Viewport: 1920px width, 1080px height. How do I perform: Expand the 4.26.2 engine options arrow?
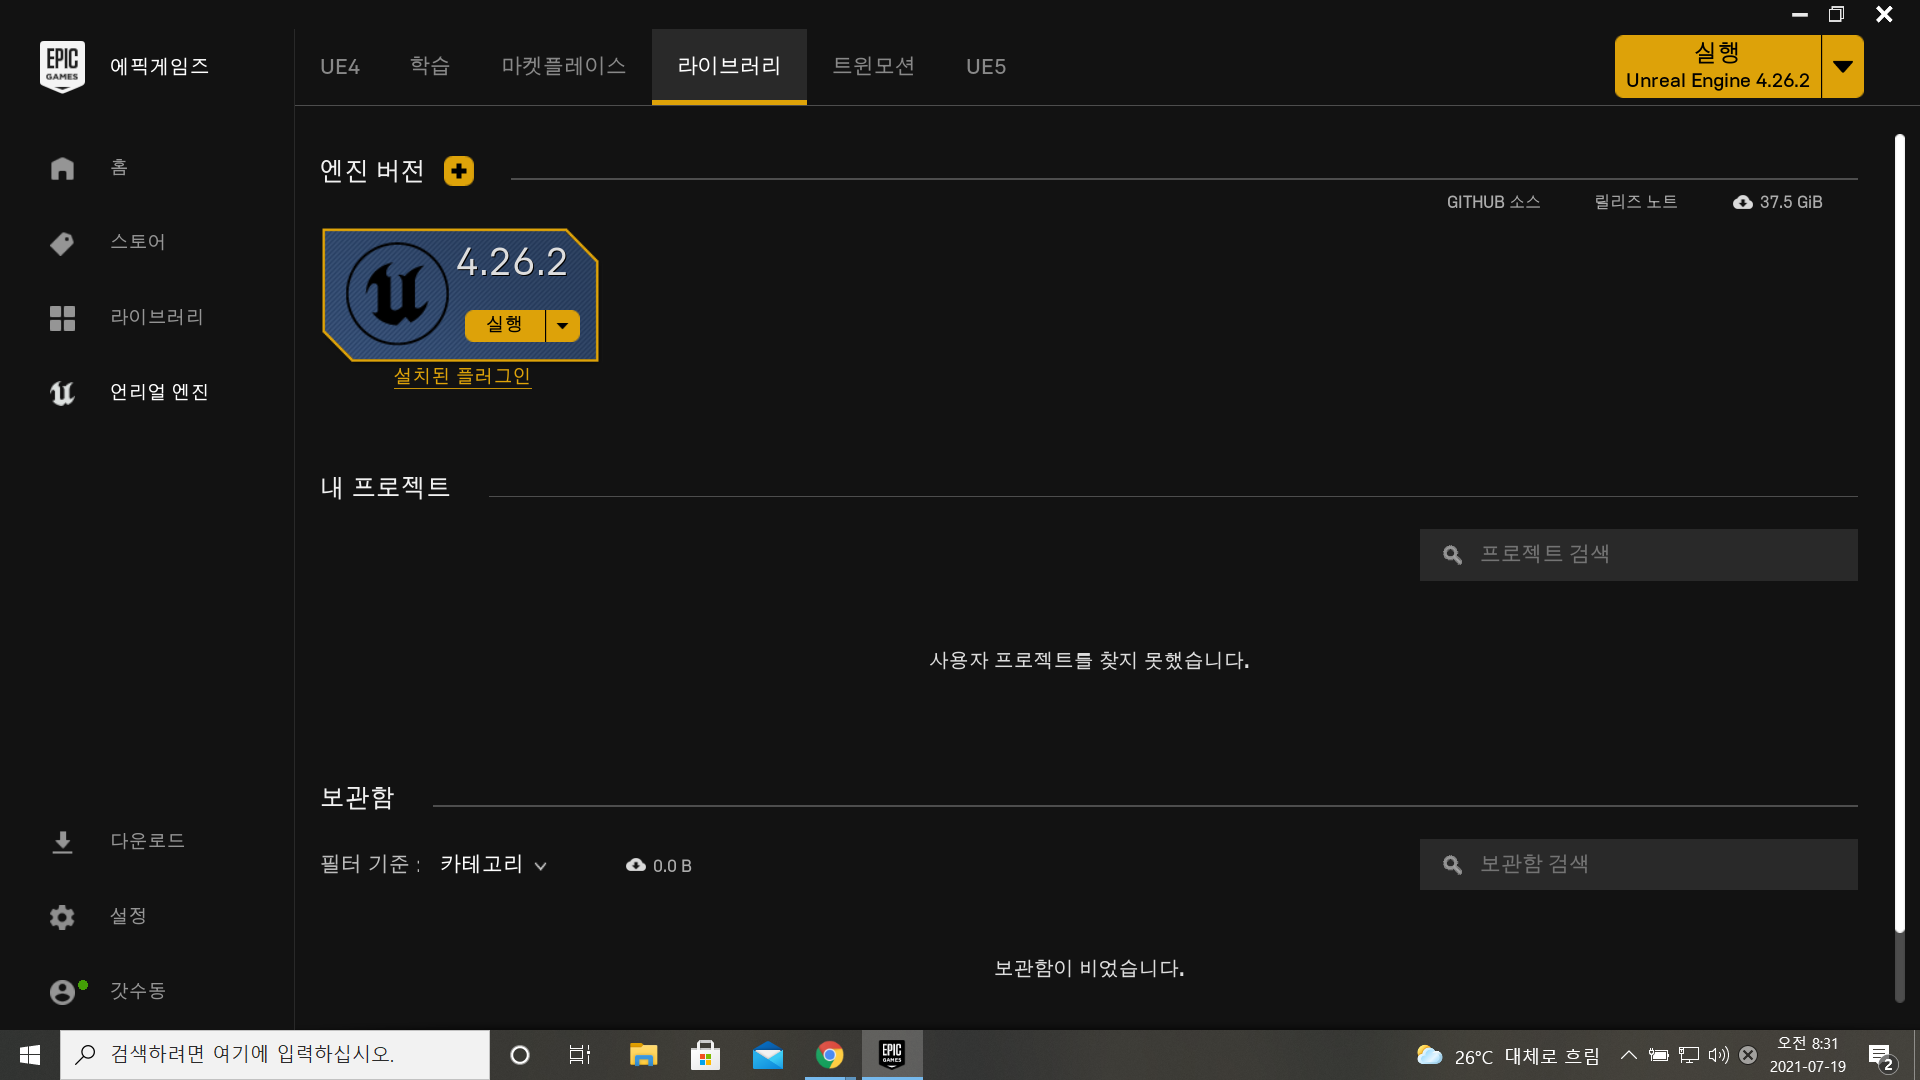[563, 326]
